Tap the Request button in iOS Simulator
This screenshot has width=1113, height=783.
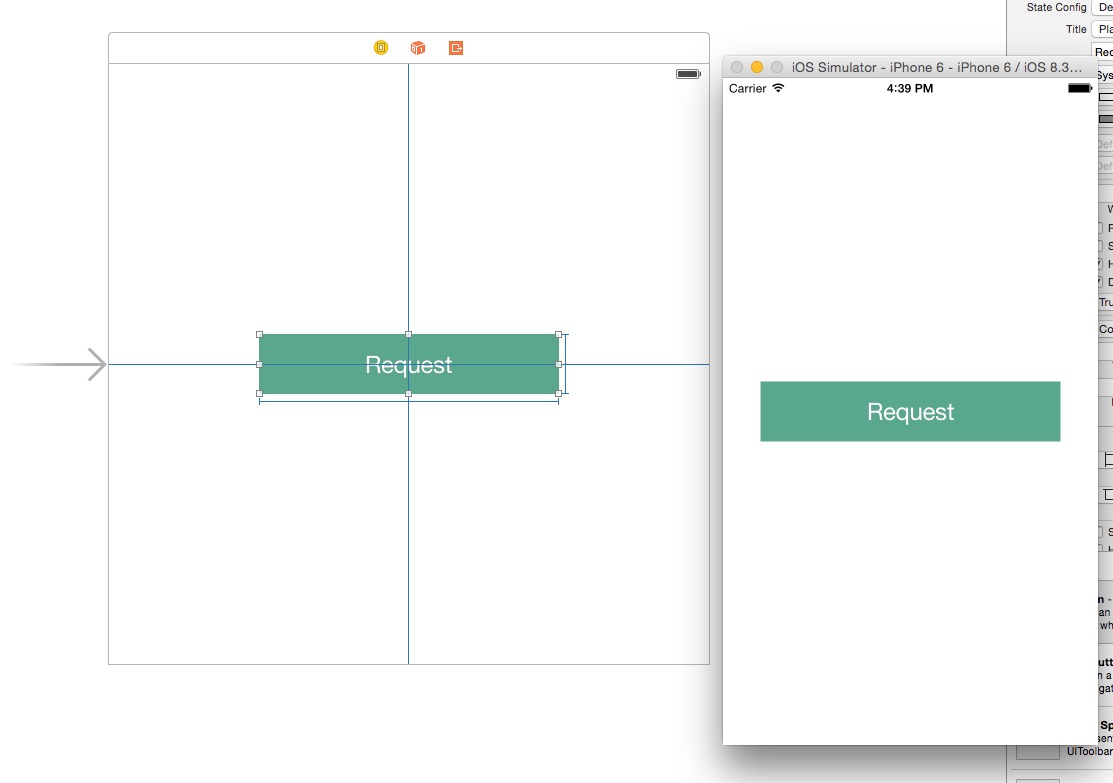pos(910,412)
